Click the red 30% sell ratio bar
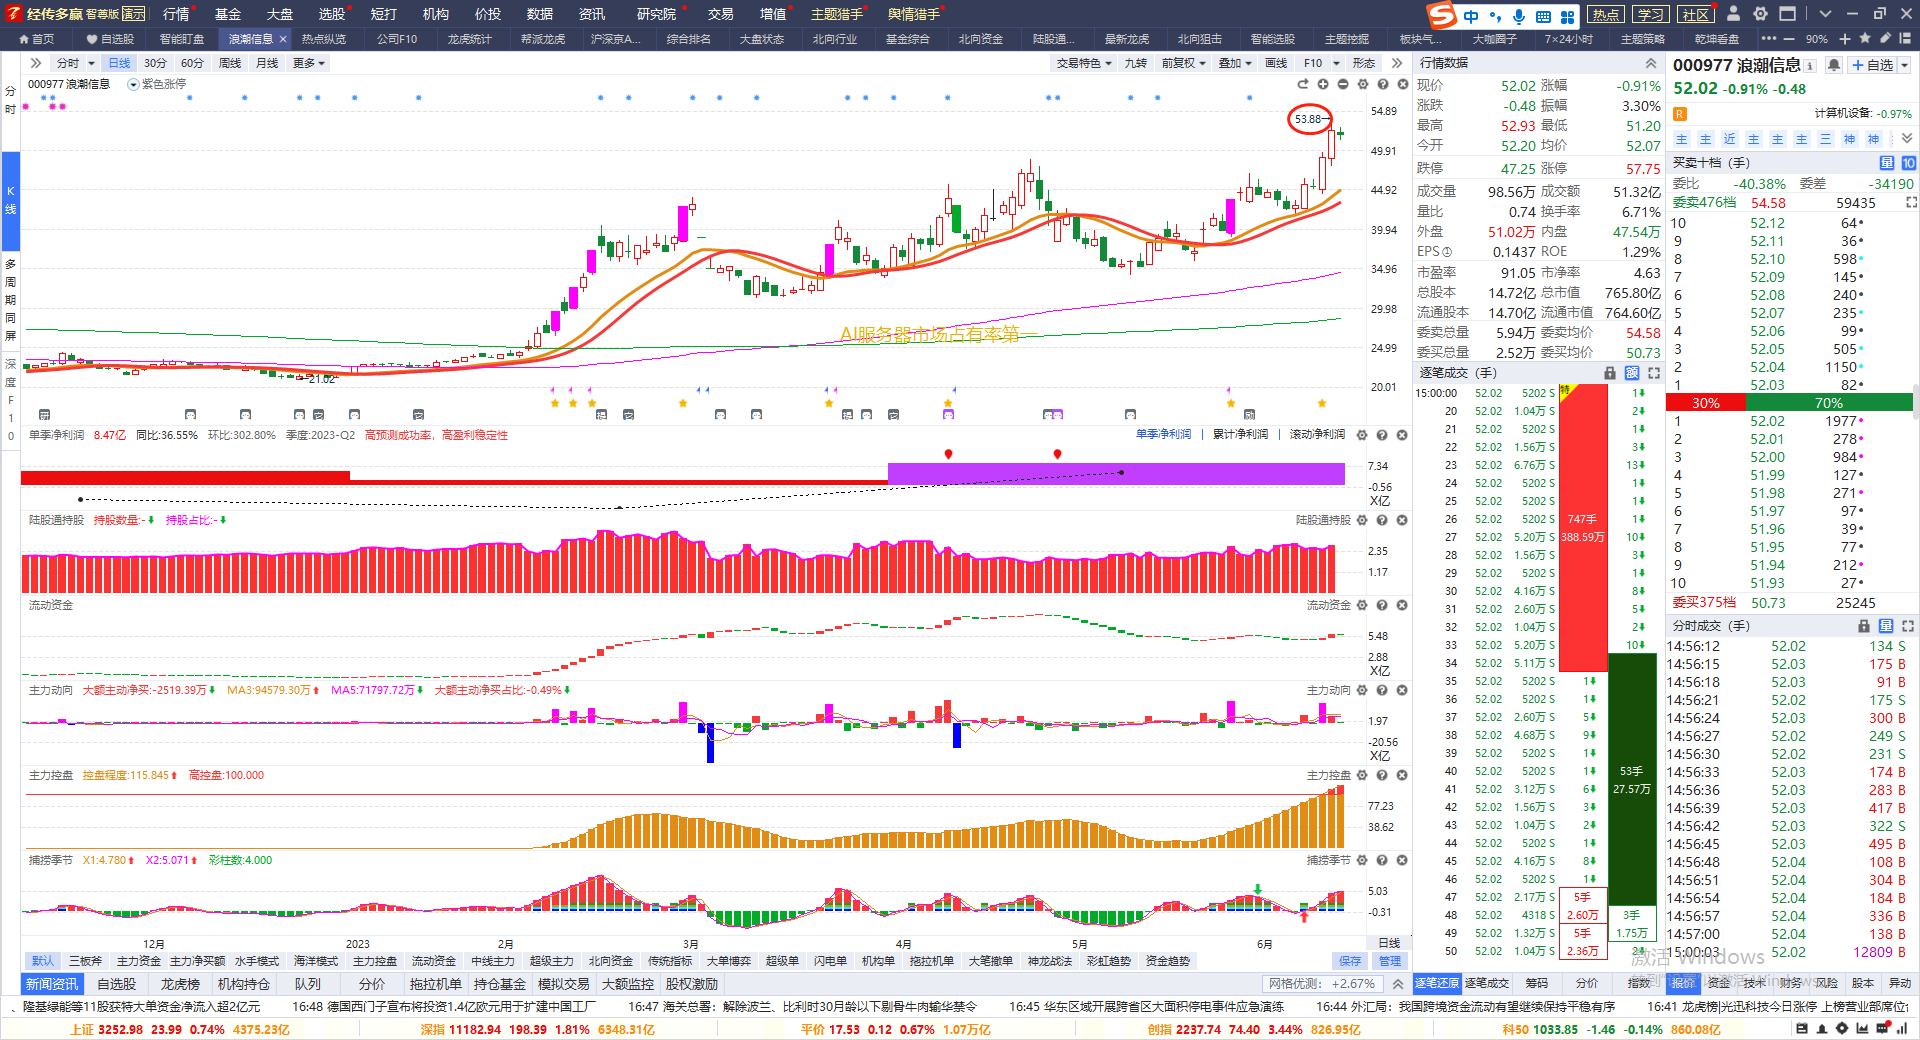The height and width of the screenshot is (1040, 1920). point(1706,403)
